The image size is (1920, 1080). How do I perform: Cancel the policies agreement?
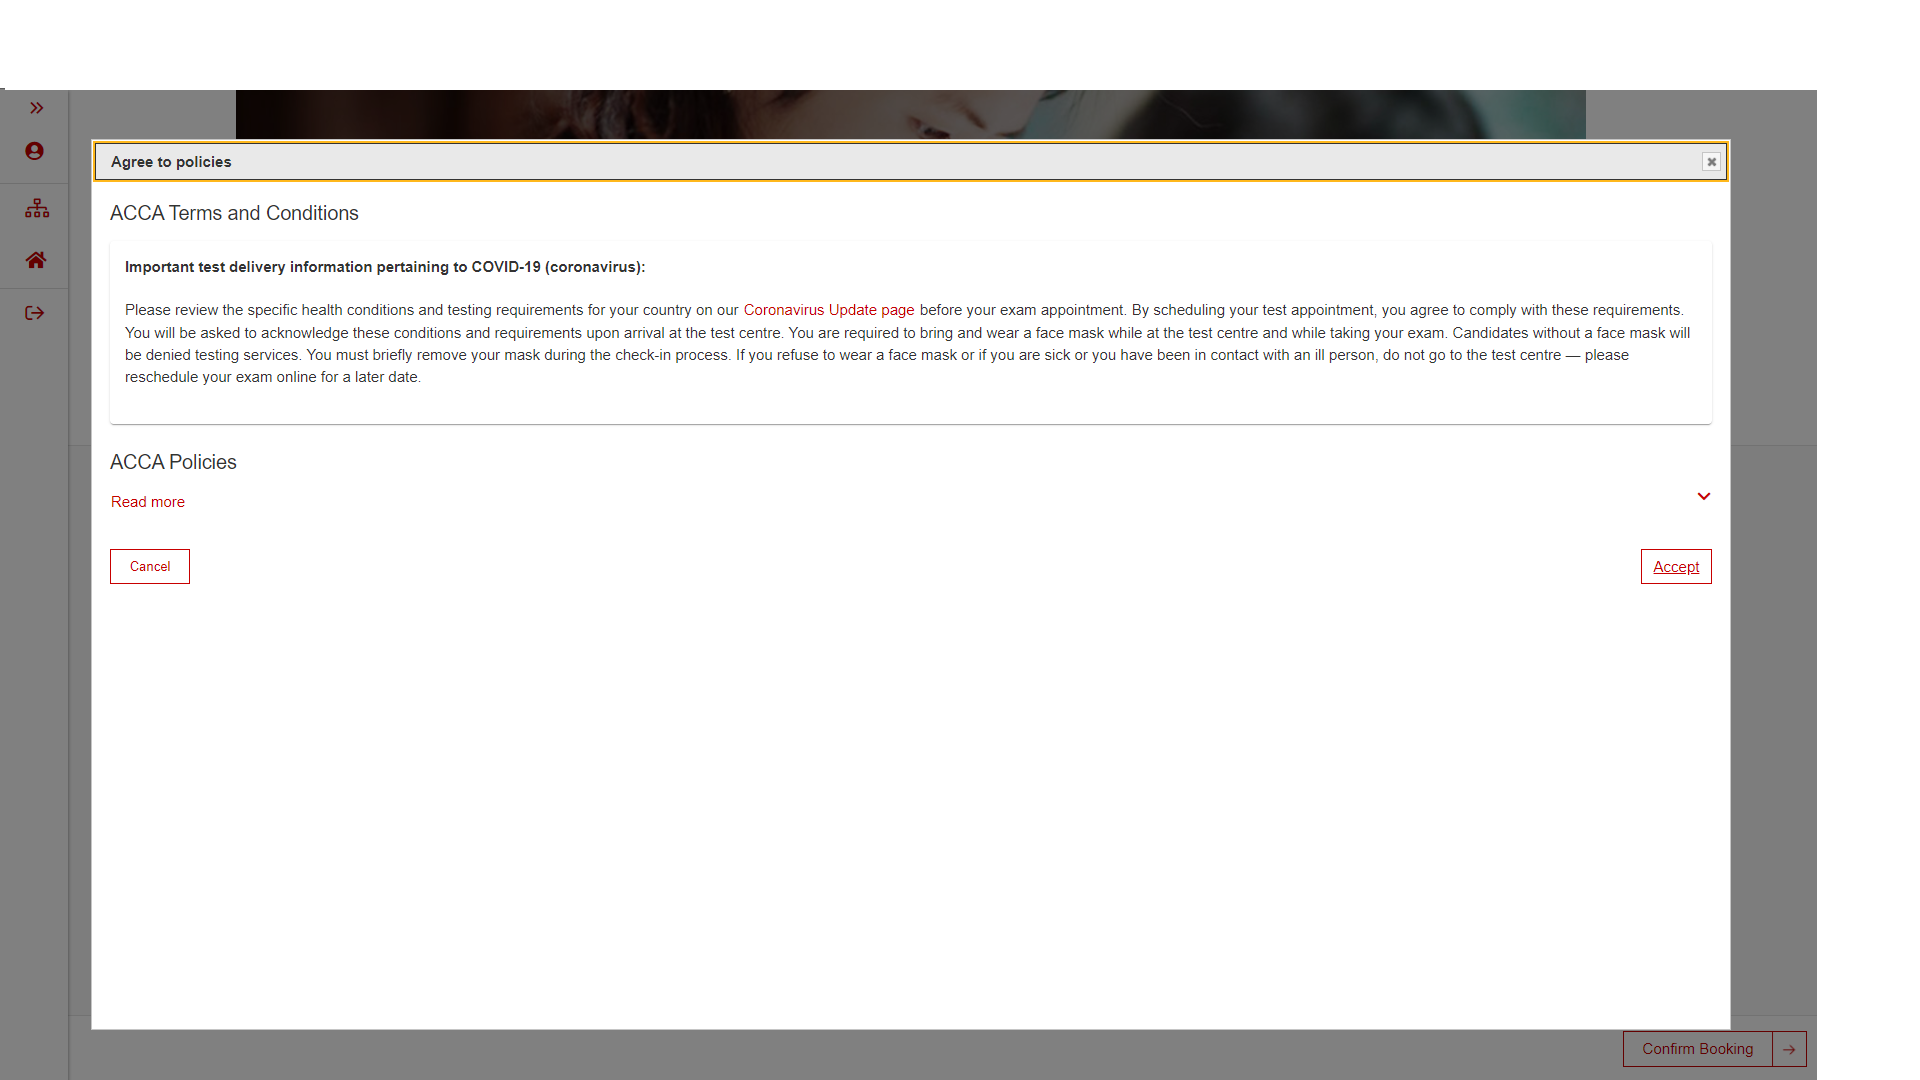[x=150, y=567]
